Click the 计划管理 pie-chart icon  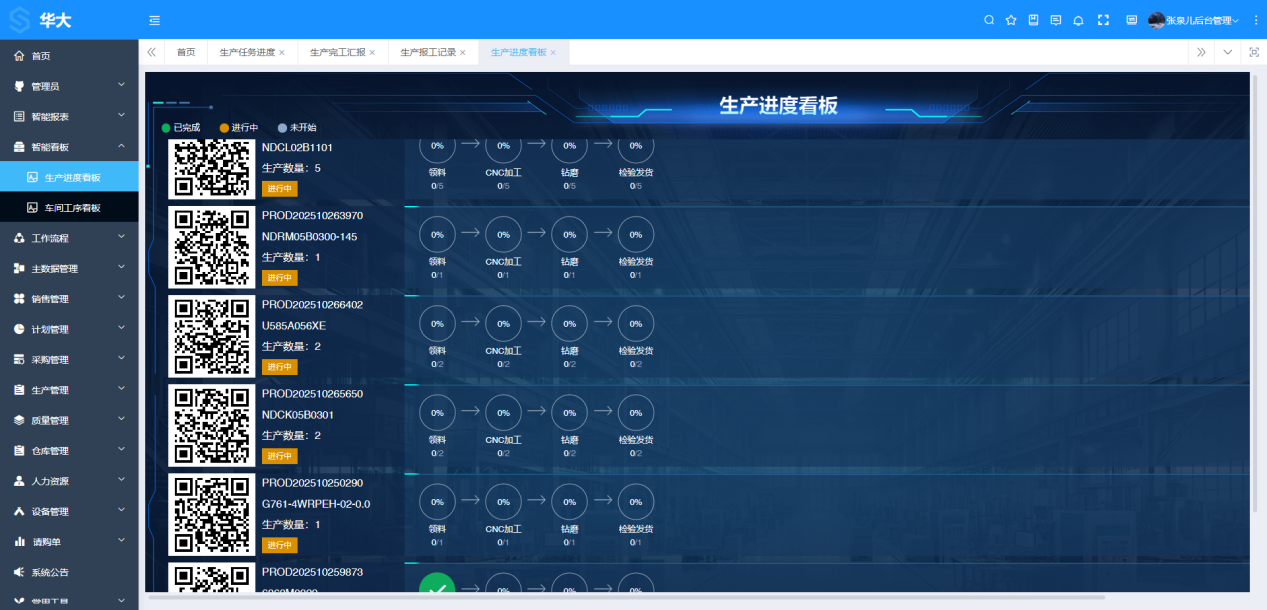(x=19, y=329)
